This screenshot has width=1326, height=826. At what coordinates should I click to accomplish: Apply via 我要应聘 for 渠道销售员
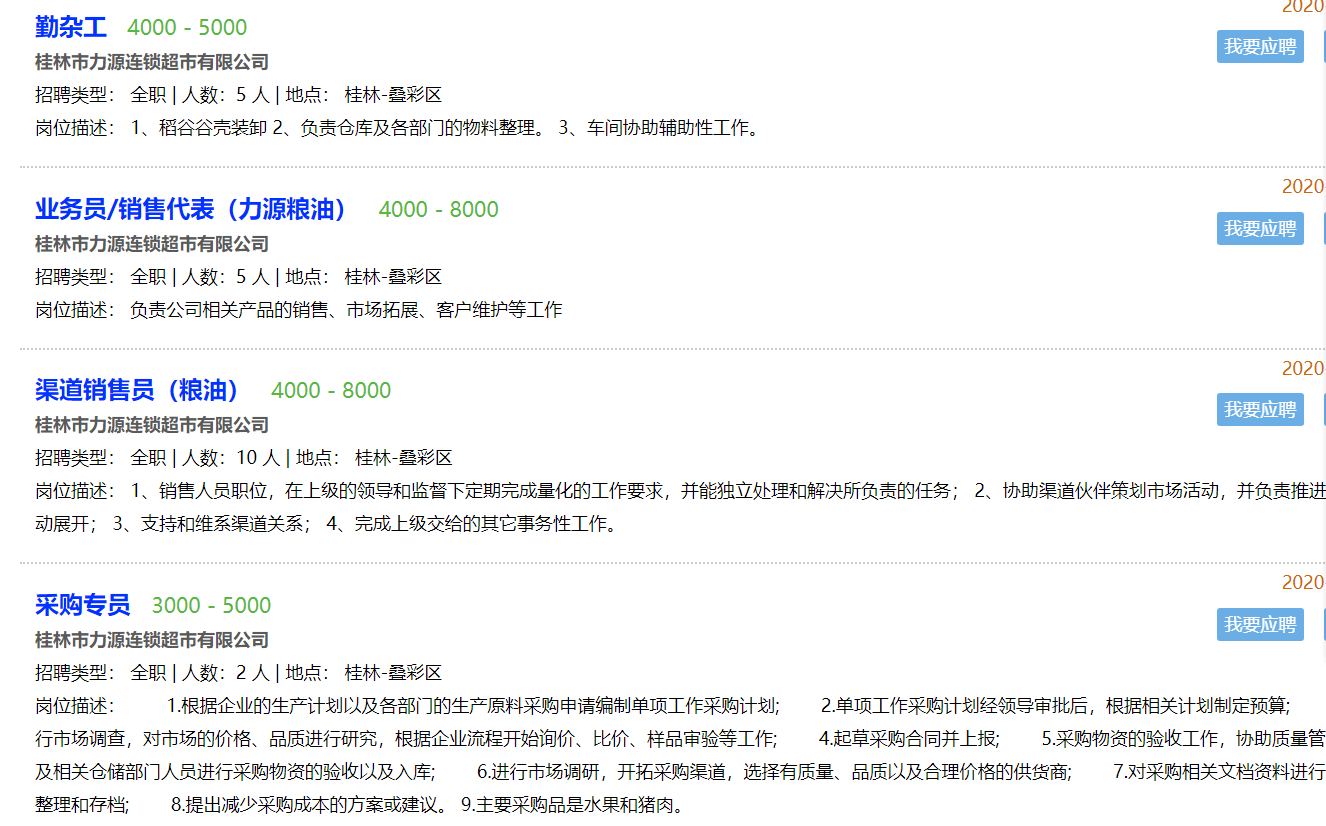pyautogui.click(x=1260, y=409)
